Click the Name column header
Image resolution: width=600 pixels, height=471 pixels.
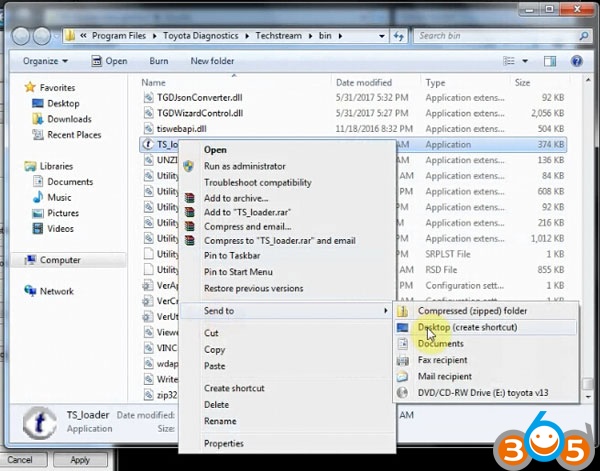pos(154,82)
